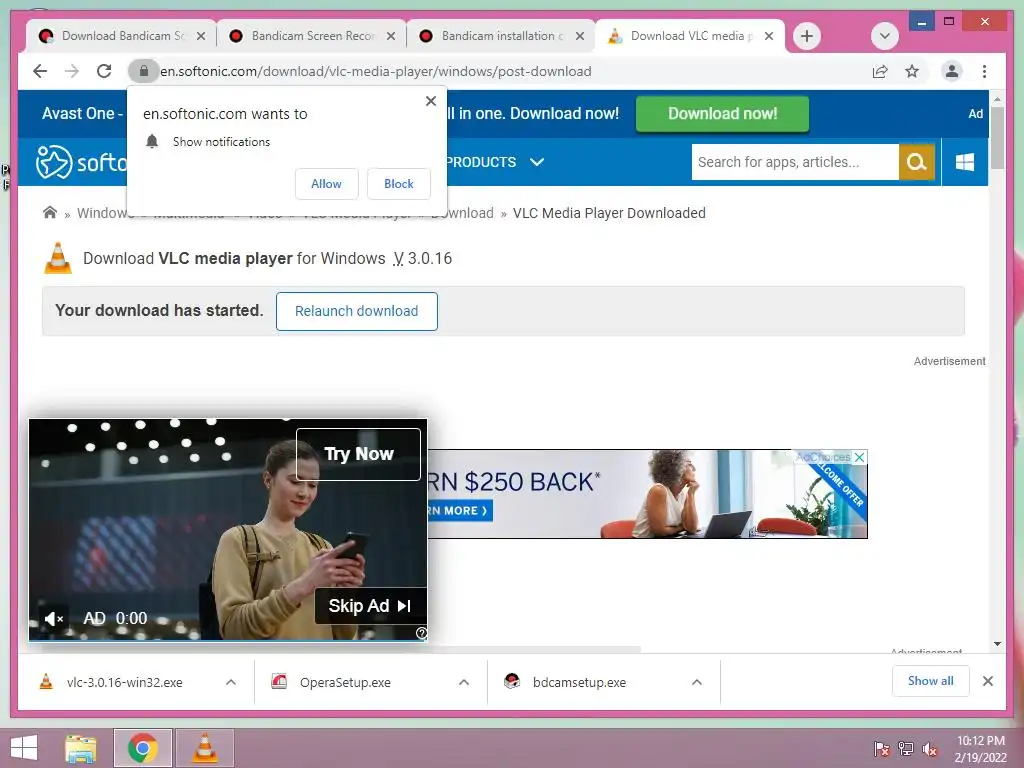Click the orange search magnifier button
1024x768 pixels.
click(x=917, y=162)
